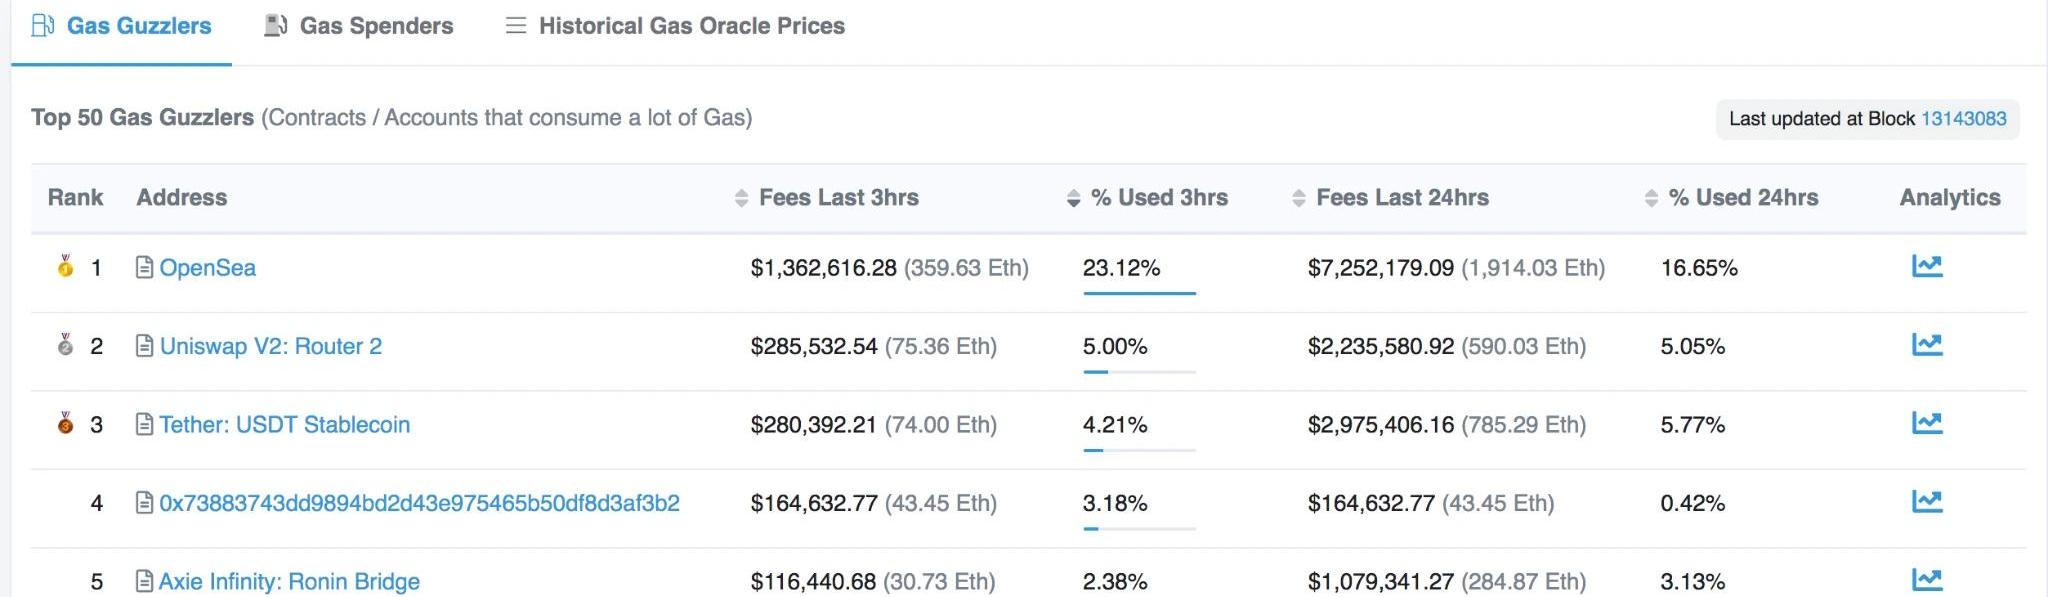Open block 13143083 link

click(1963, 118)
